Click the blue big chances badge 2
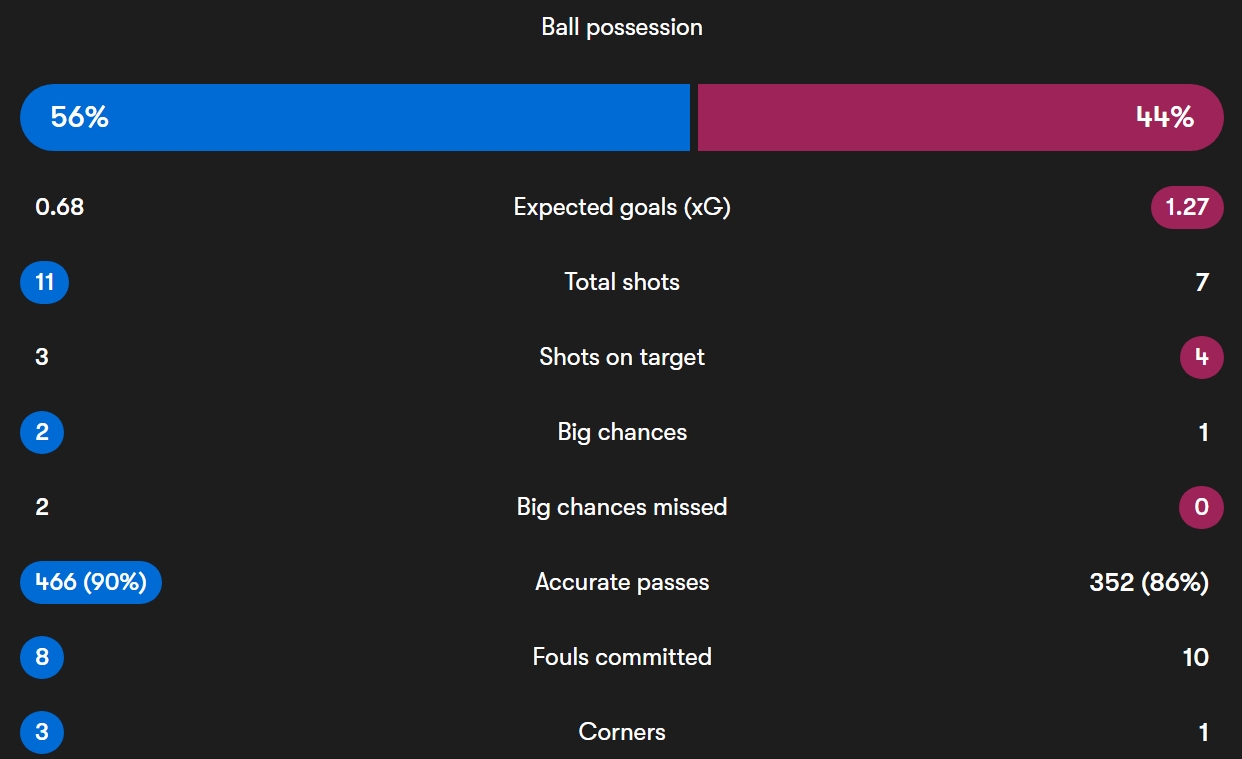Screen dimensions: 1242x759 (x=42, y=432)
